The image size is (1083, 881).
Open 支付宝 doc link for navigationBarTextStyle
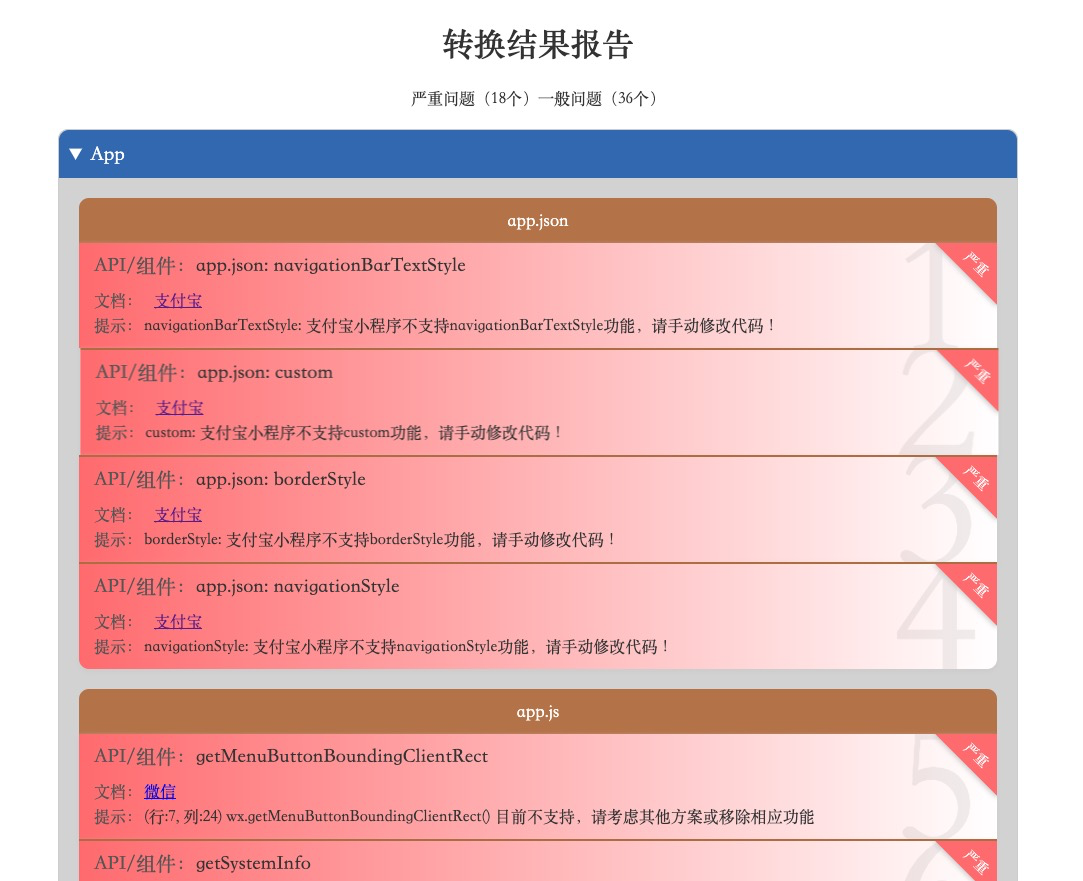tap(178, 301)
